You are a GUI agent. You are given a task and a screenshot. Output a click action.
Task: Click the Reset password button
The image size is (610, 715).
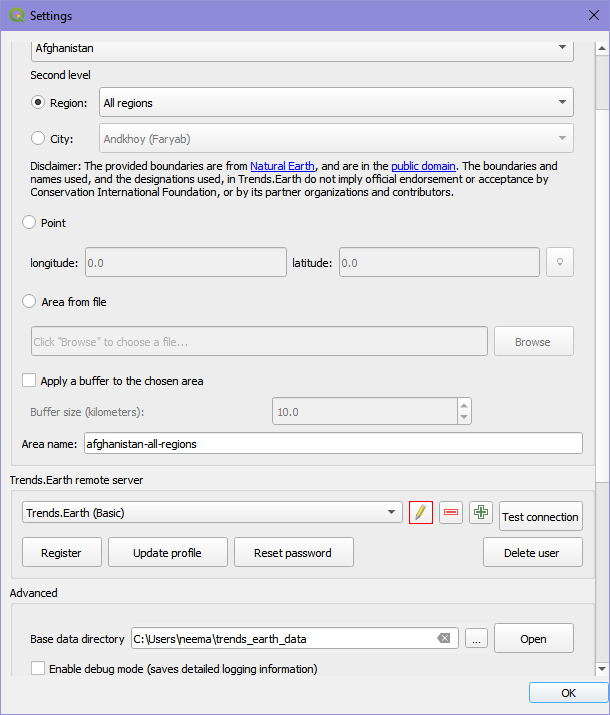[294, 552]
